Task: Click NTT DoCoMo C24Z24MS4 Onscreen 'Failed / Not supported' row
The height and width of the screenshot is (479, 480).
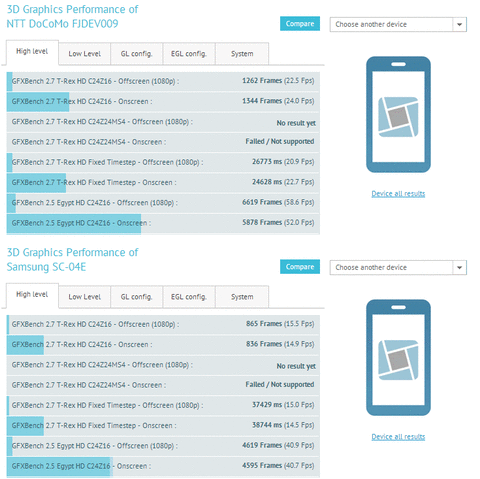Action: [x=163, y=142]
